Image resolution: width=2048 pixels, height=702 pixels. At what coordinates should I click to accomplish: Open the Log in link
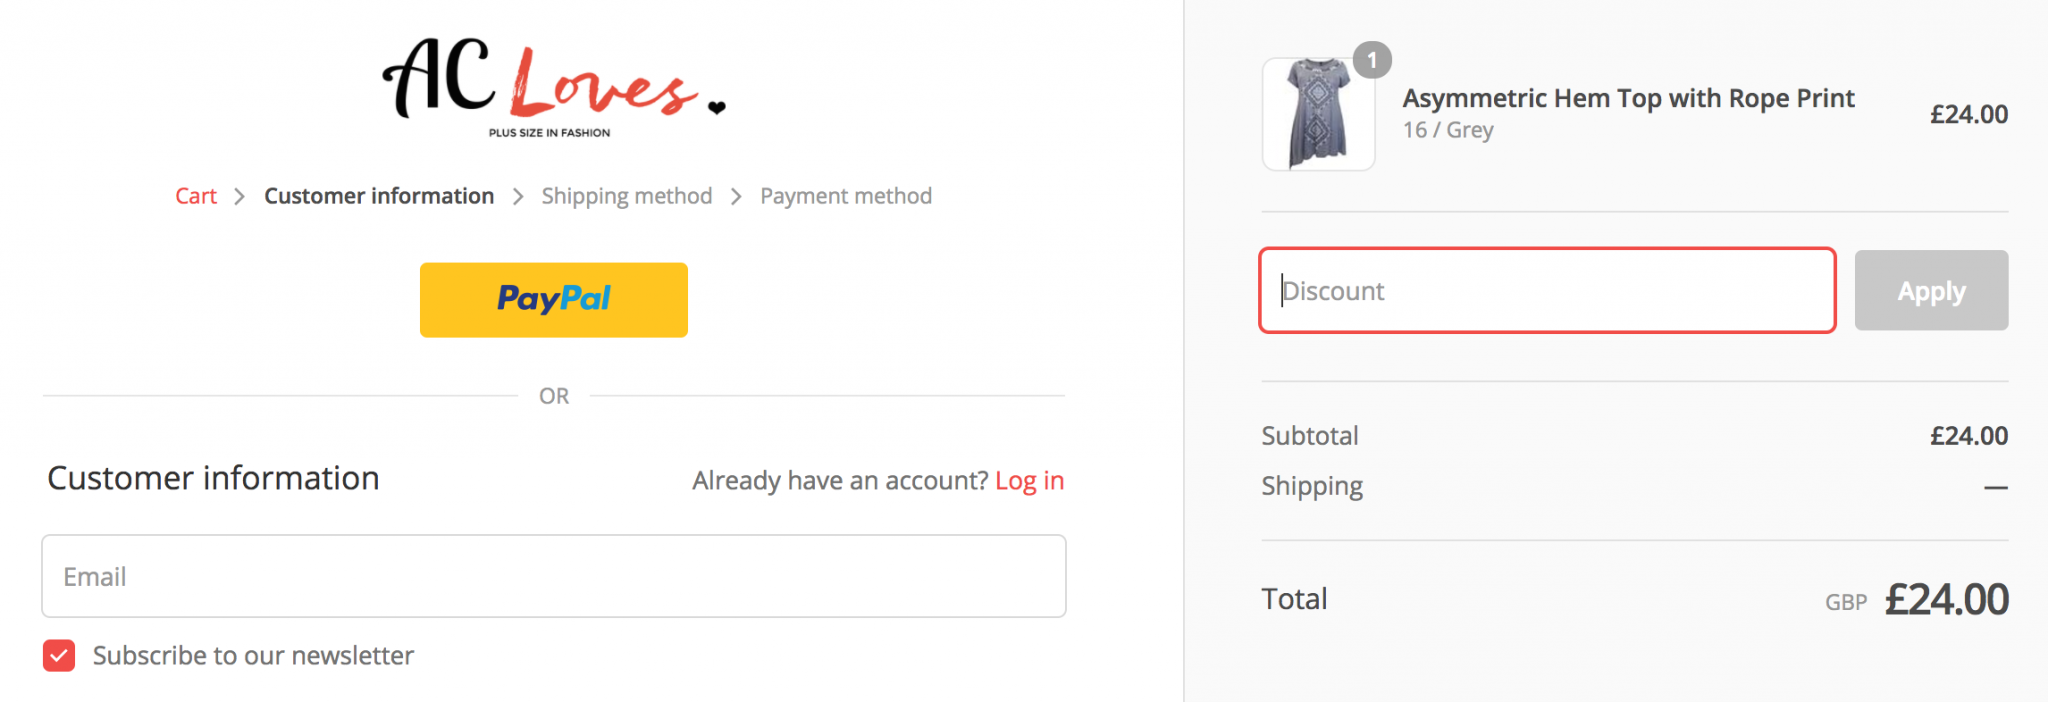[x=1029, y=481]
